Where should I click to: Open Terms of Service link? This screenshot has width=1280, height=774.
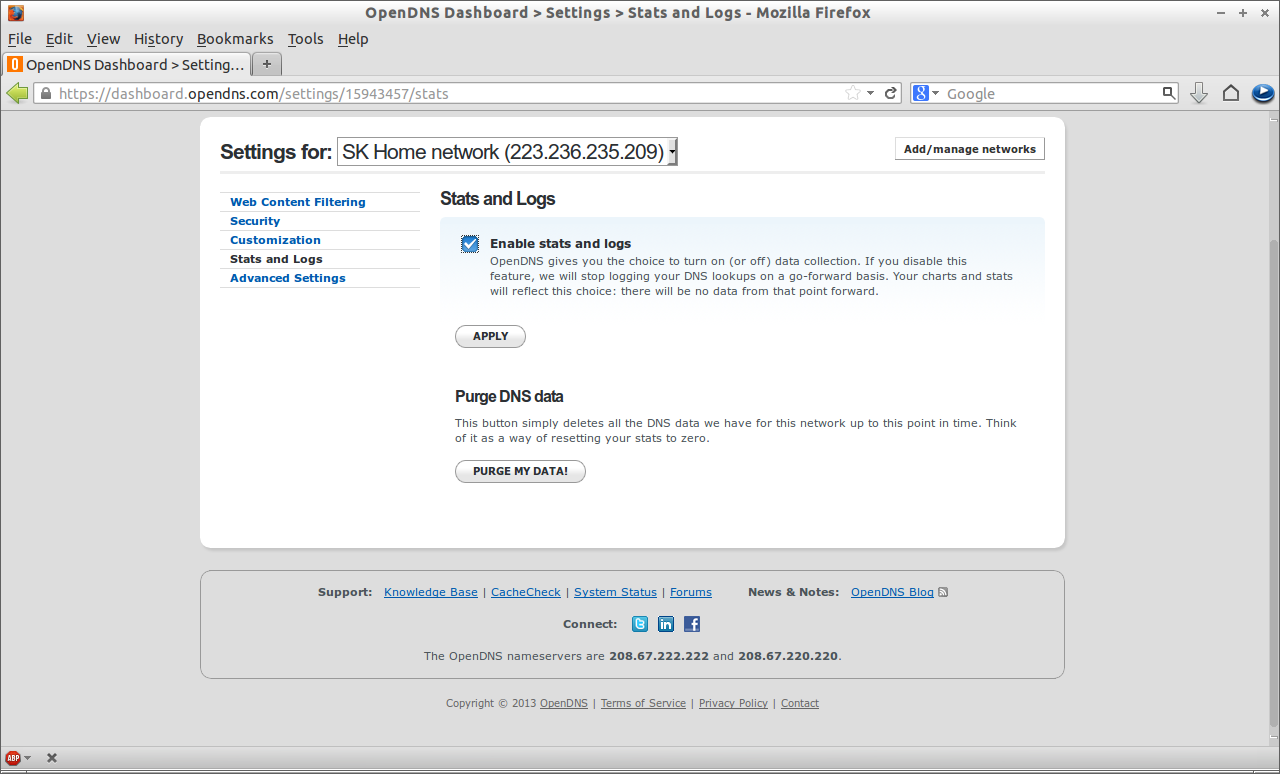(643, 703)
